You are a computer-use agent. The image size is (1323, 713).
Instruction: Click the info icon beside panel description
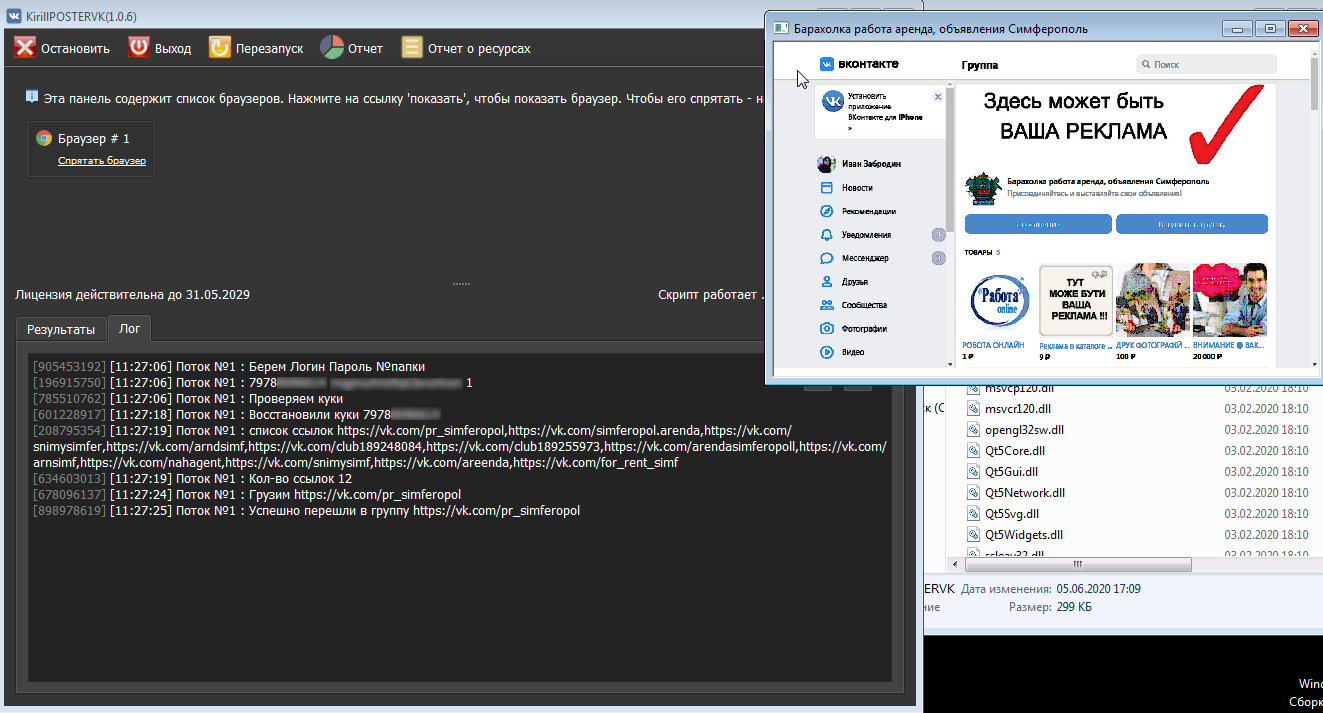(x=32, y=97)
